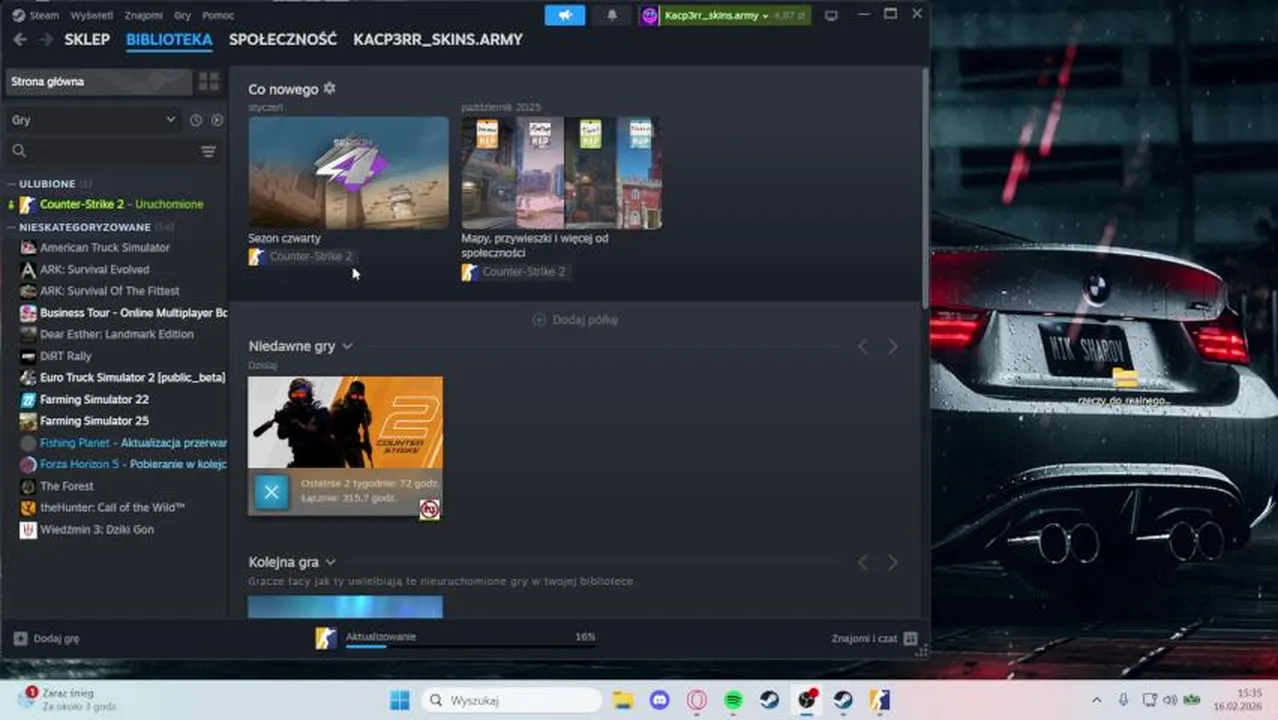Open the rzeczy_do_realnego folder on the desktop
The image size is (1278, 720).
(1124, 386)
